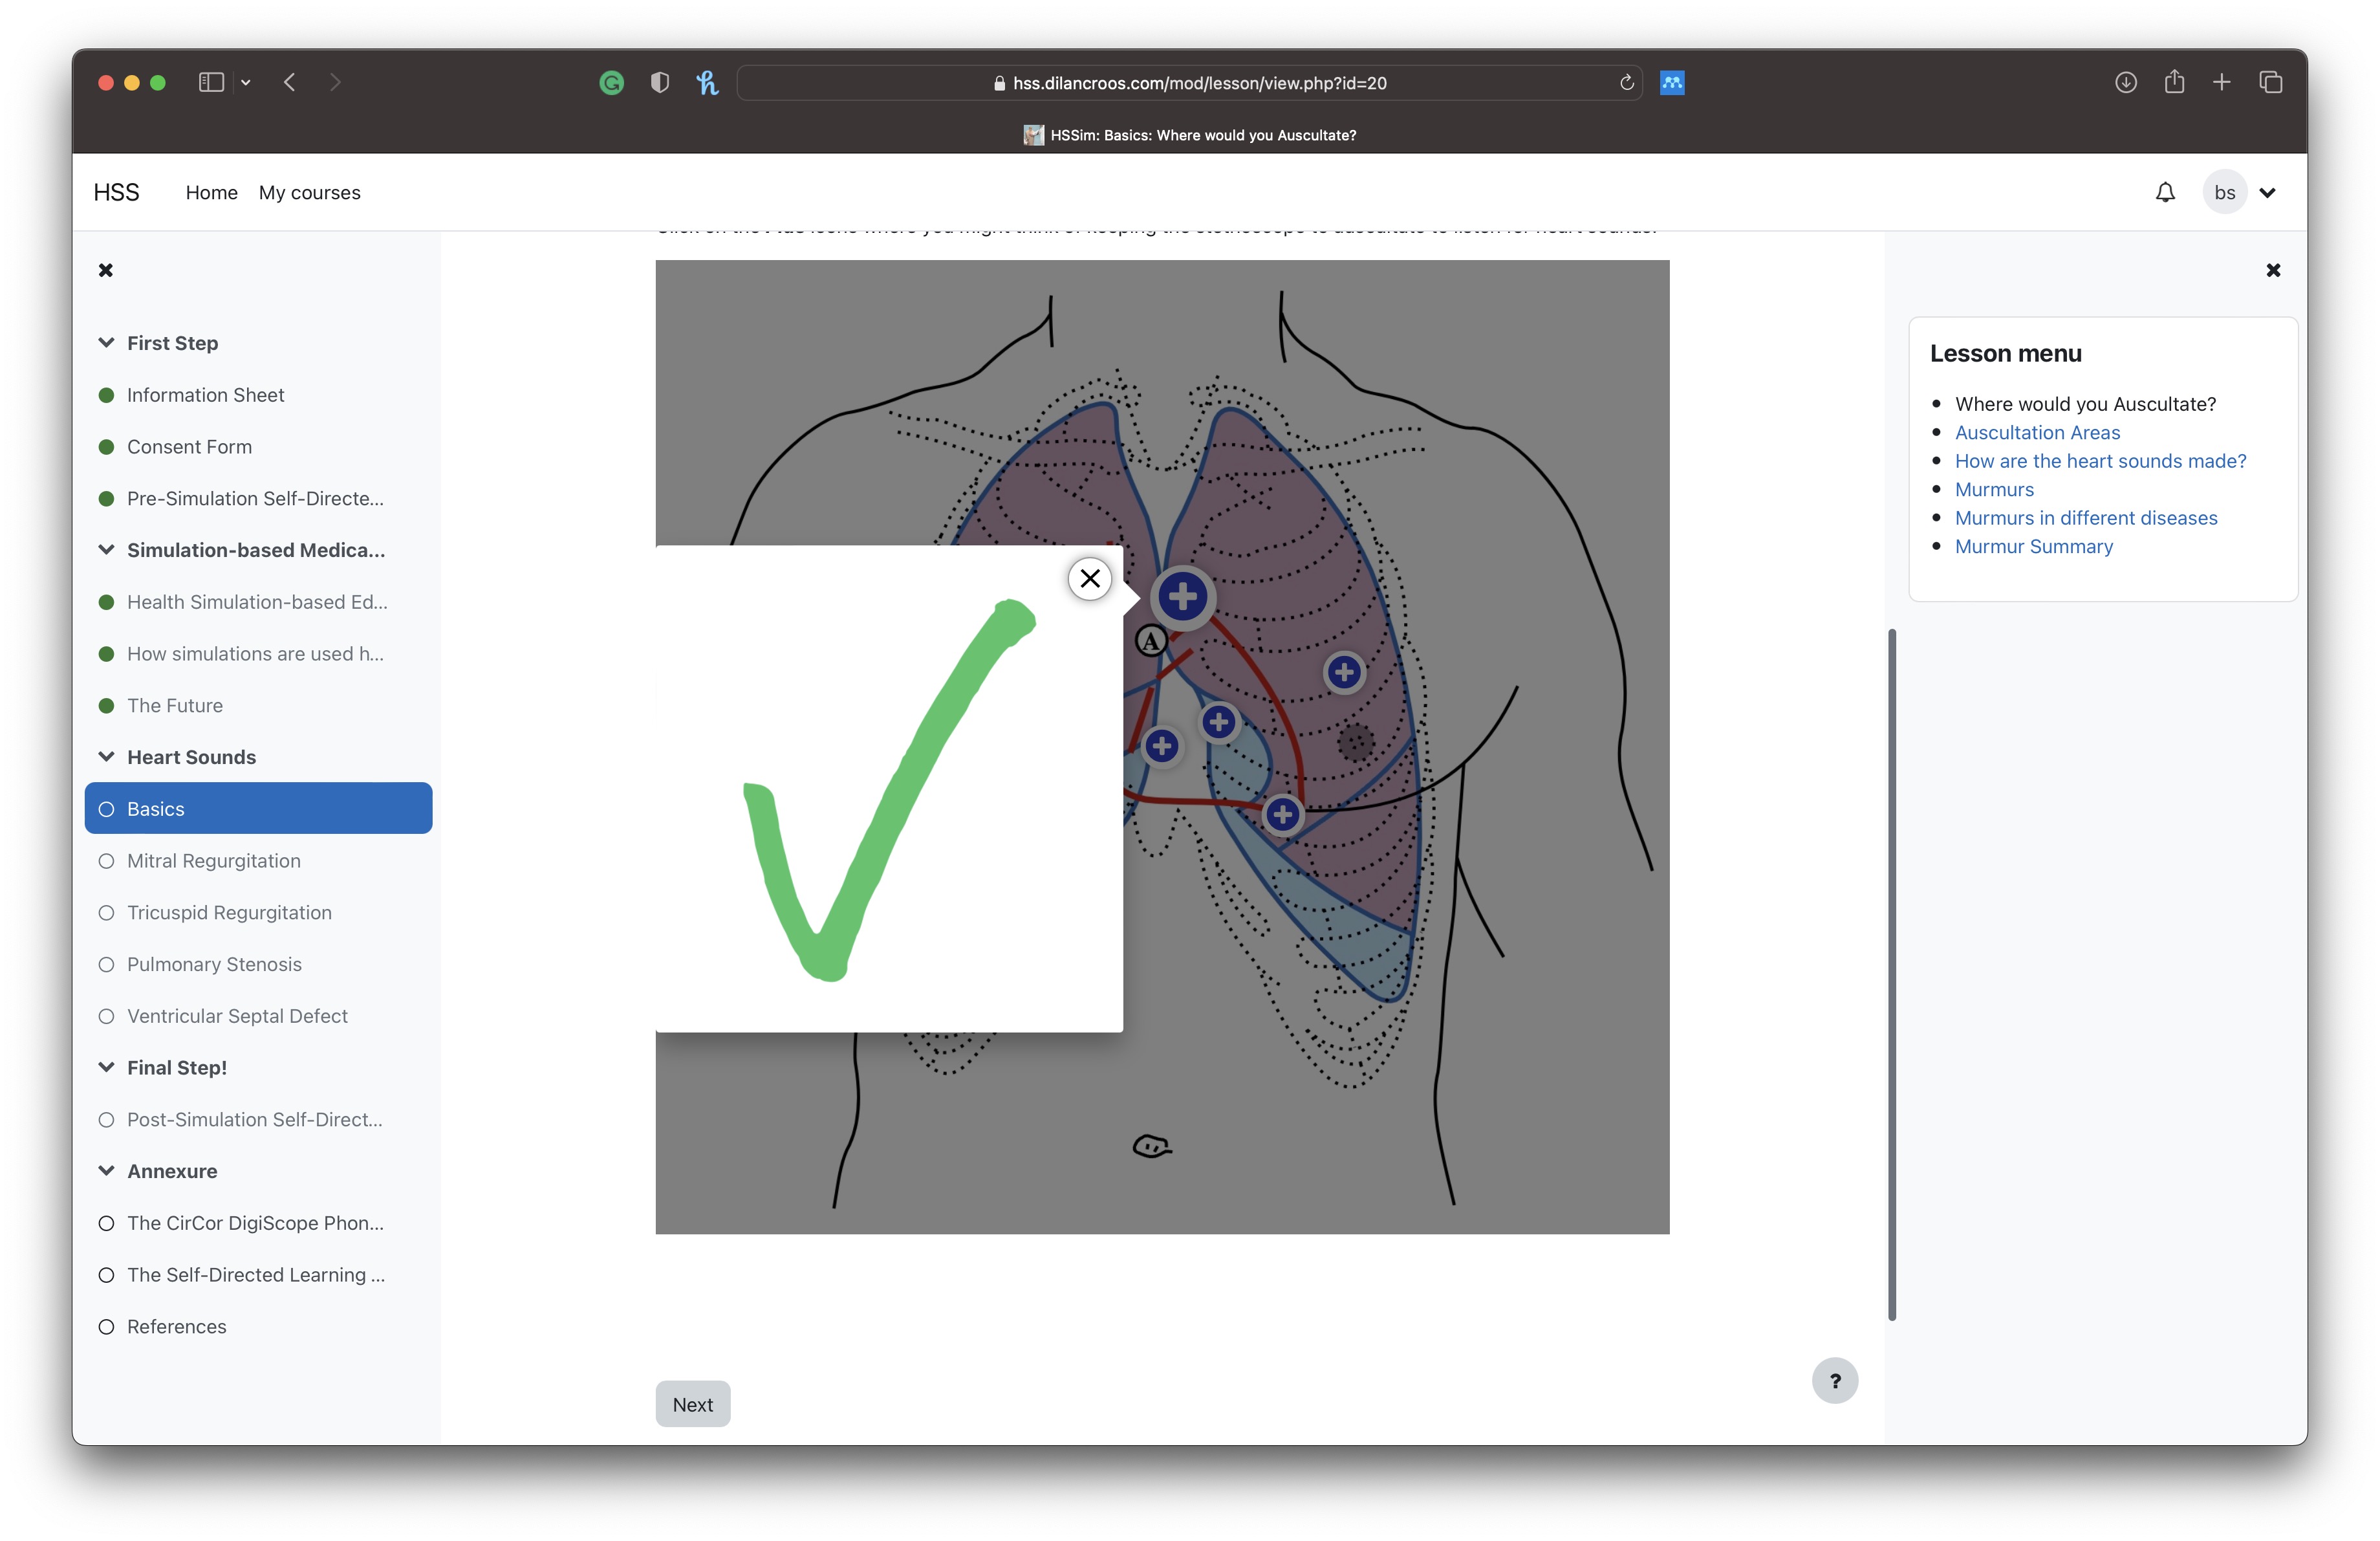Open the Safari share menu

pyautogui.click(x=2174, y=82)
